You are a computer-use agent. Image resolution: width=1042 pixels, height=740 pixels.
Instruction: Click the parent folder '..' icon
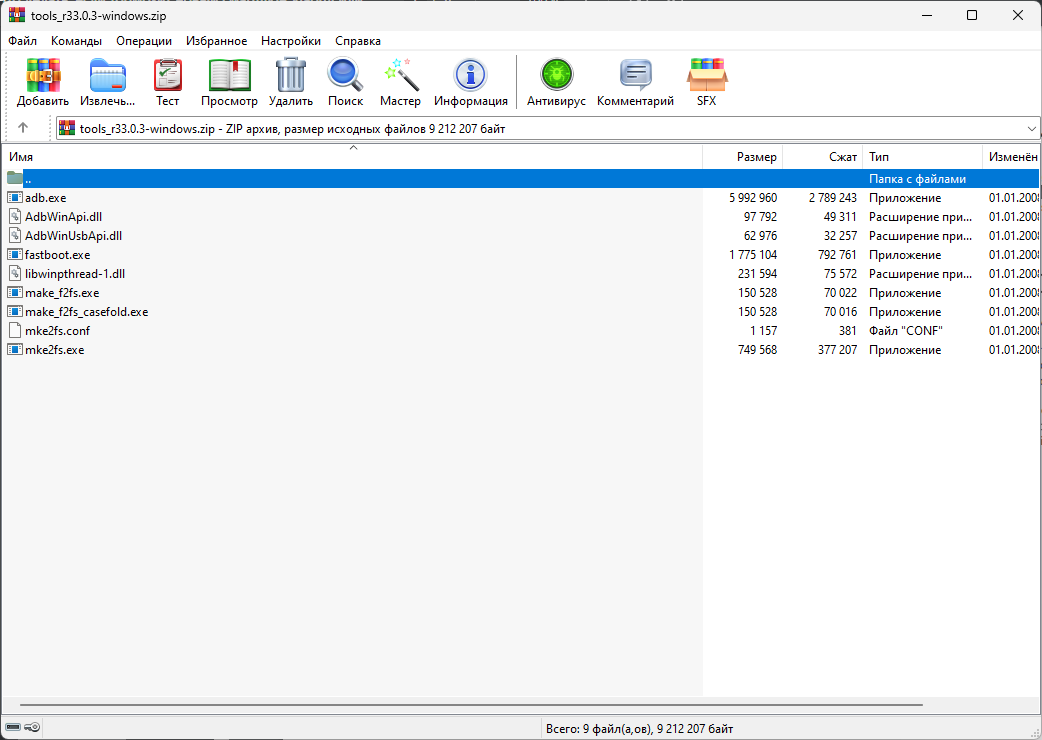tap(15, 178)
